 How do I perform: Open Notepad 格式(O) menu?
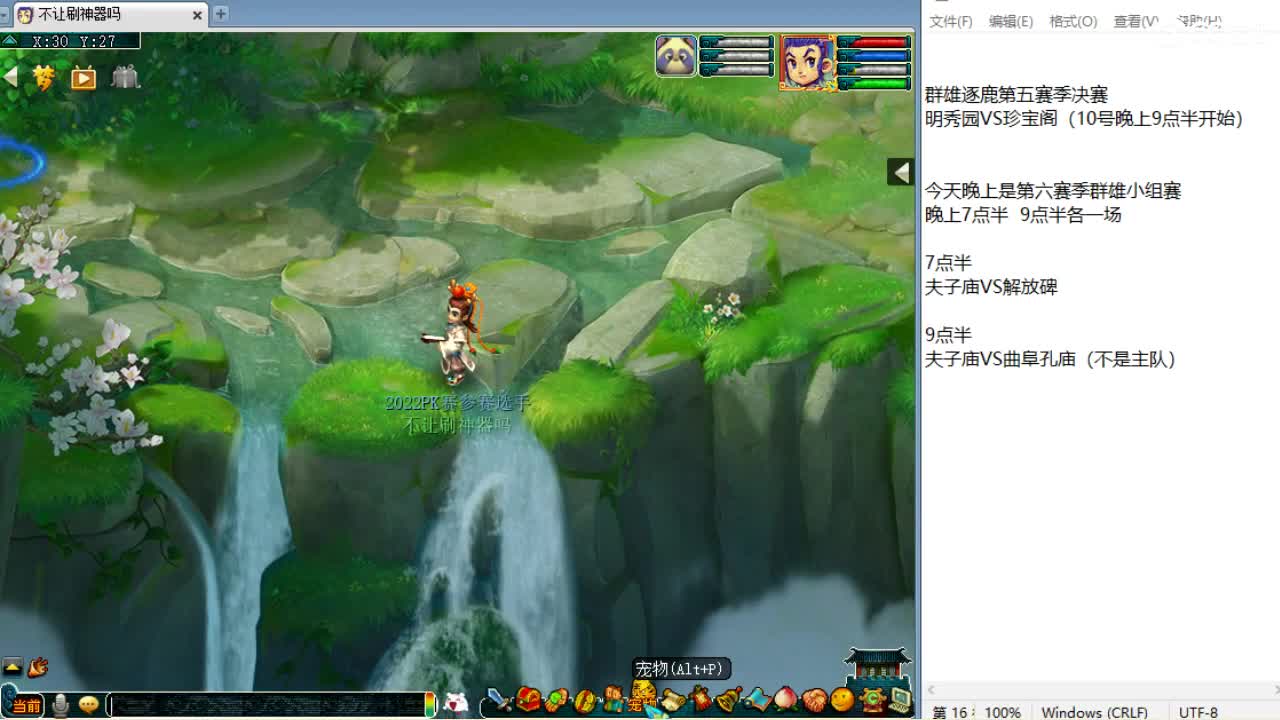(1073, 21)
